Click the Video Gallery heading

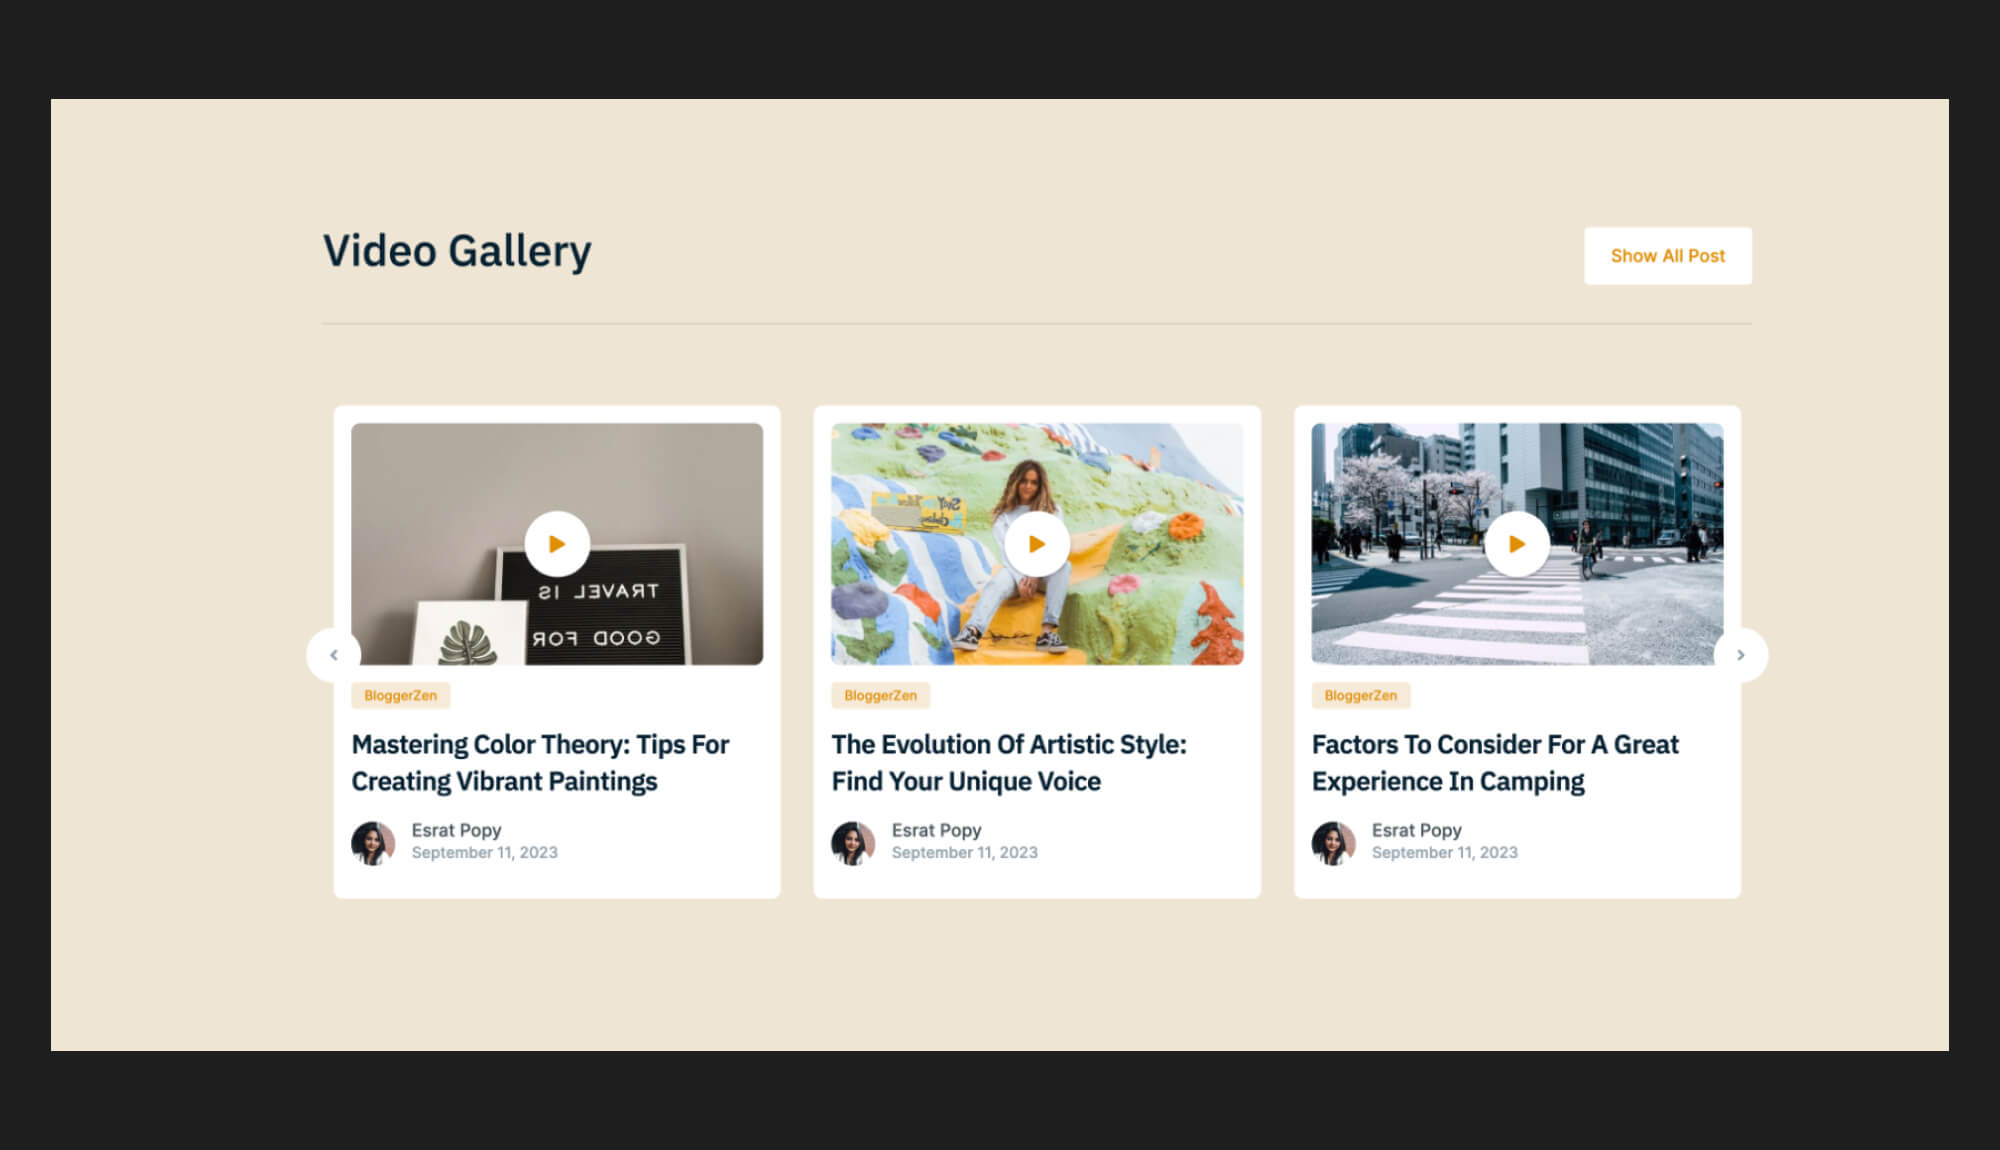tap(456, 251)
